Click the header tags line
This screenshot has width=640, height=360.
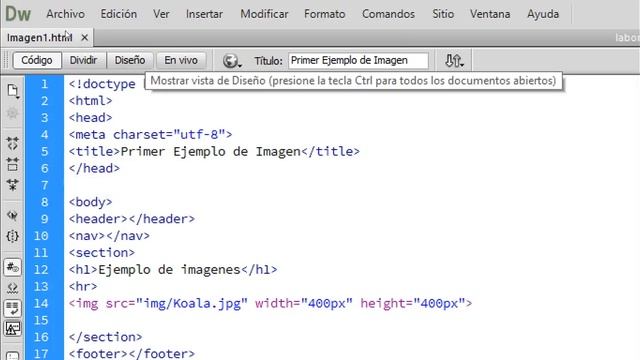[132, 219]
